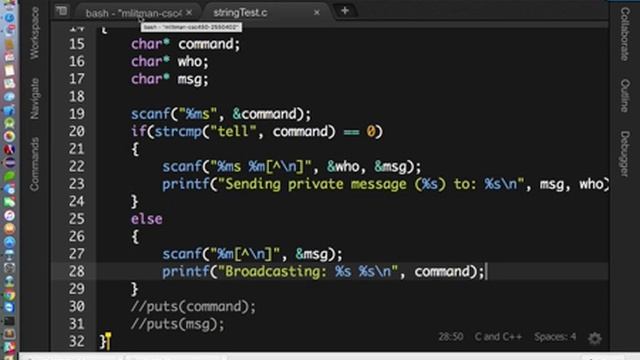Open the Debugger panel
Screen dimensions: 640x360
coord(624,154)
